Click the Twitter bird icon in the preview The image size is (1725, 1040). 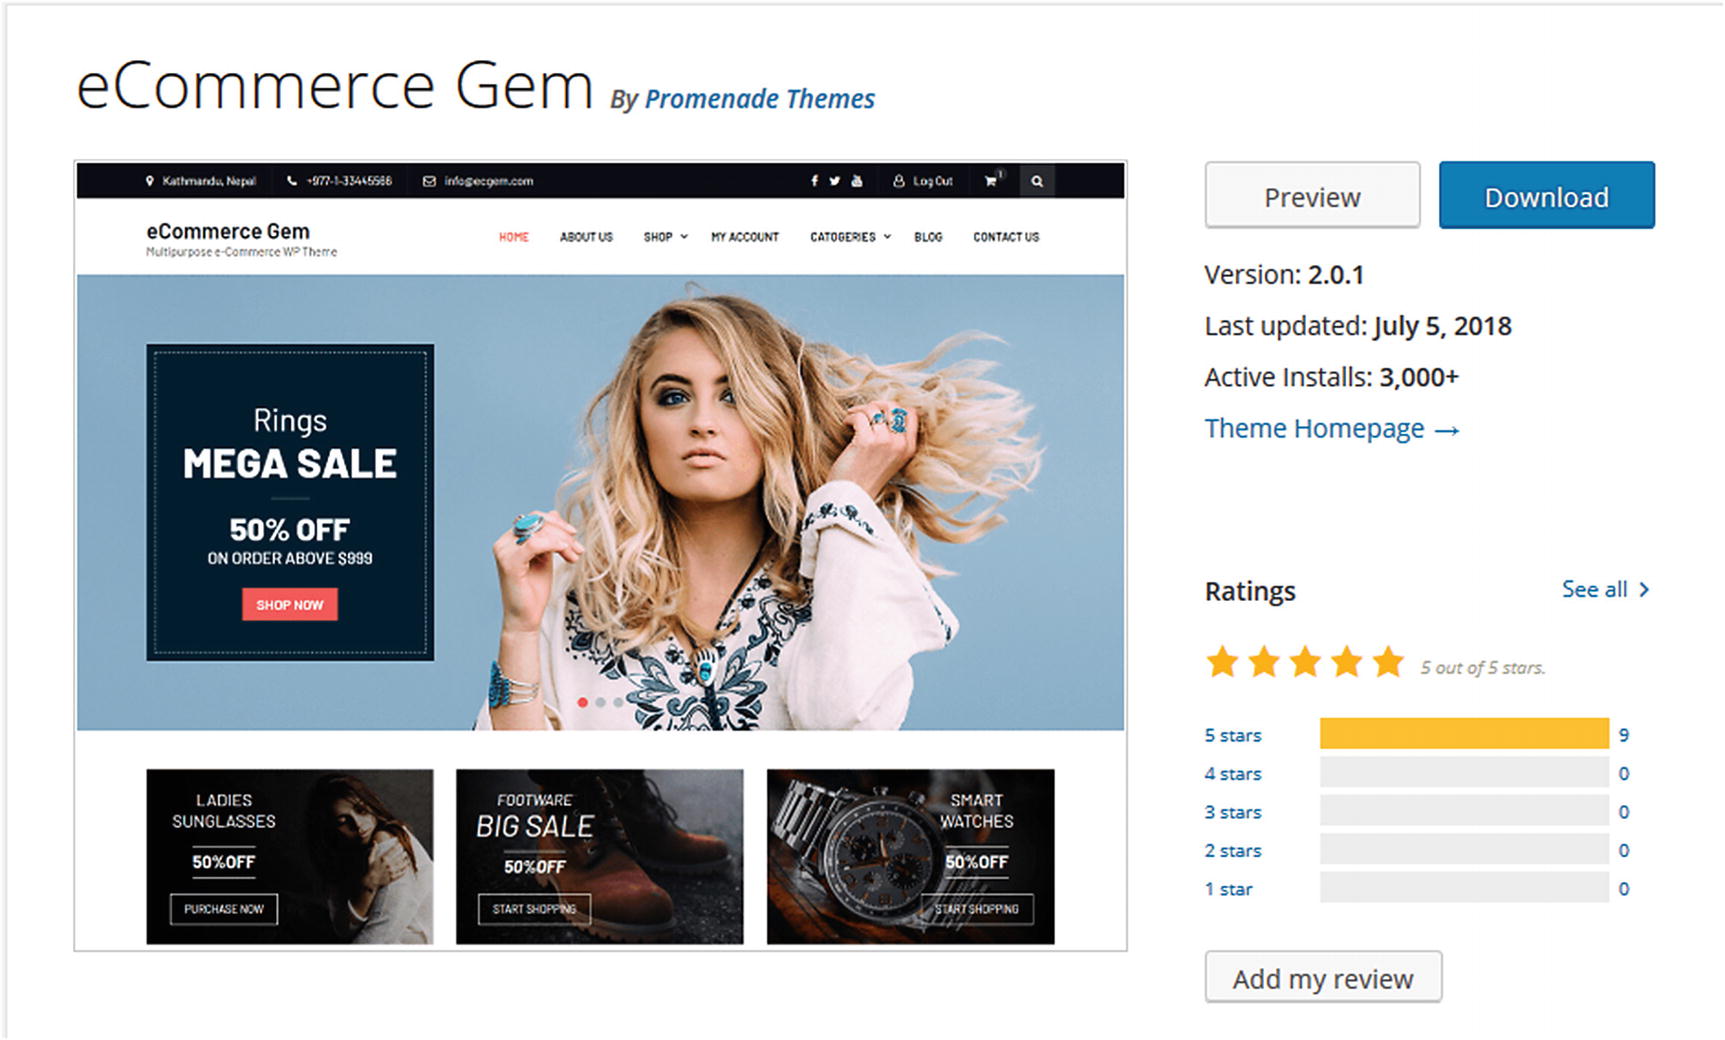pos(834,181)
